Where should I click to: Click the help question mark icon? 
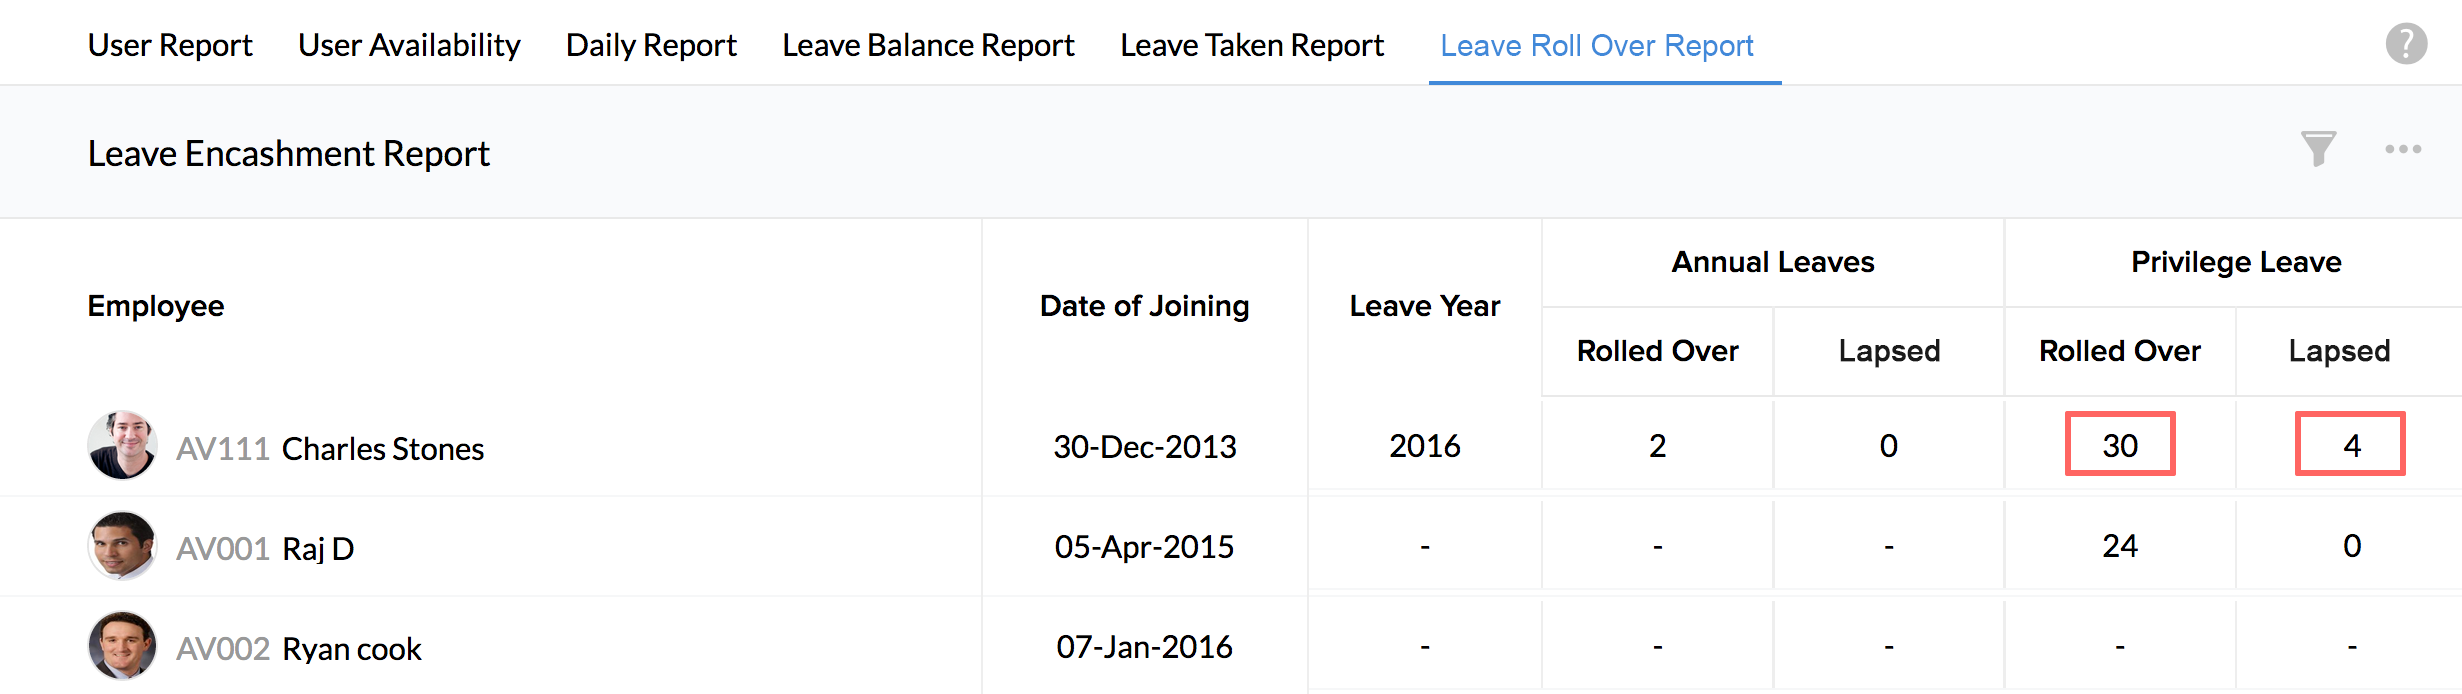pos(2406,44)
